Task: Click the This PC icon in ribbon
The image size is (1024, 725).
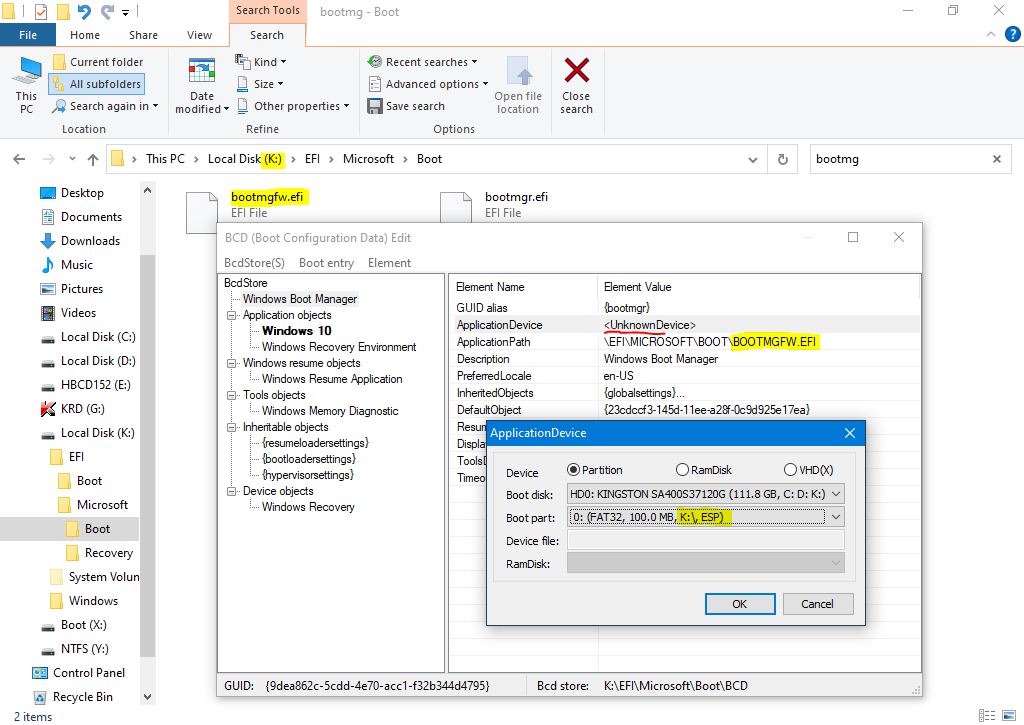Action: point(26,72)
